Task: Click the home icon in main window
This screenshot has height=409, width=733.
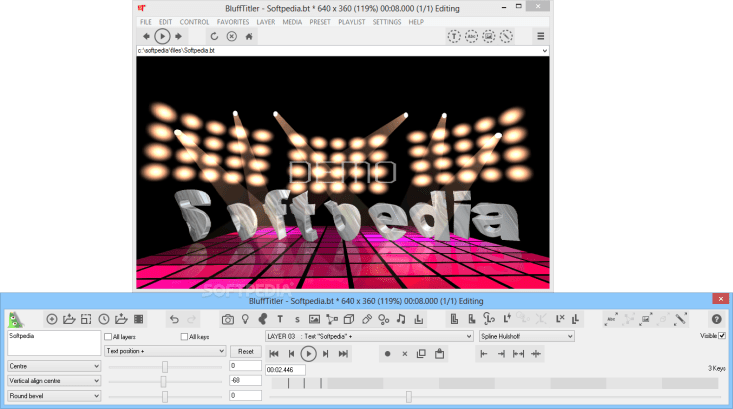Action: (x=249, y=36)
